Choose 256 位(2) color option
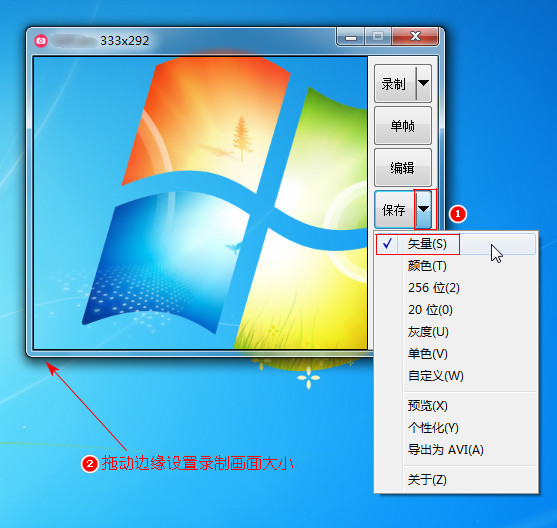557x528 pixels. pos(455,287)
